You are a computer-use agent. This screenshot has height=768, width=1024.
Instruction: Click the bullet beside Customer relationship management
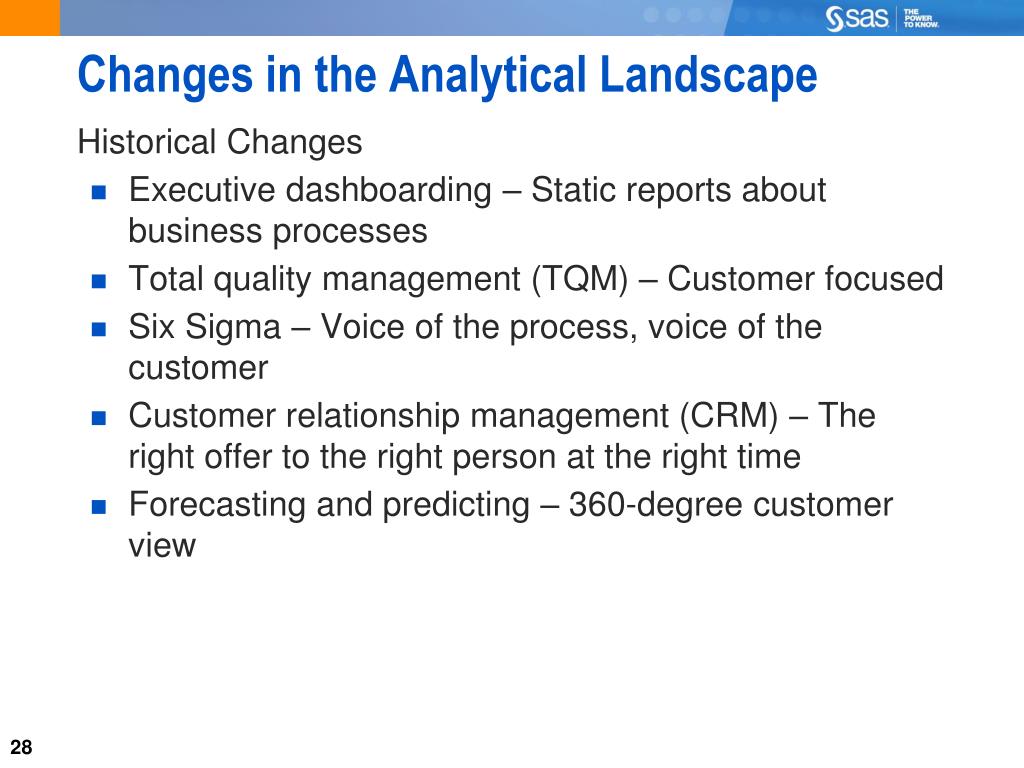(x=99, y=418)
